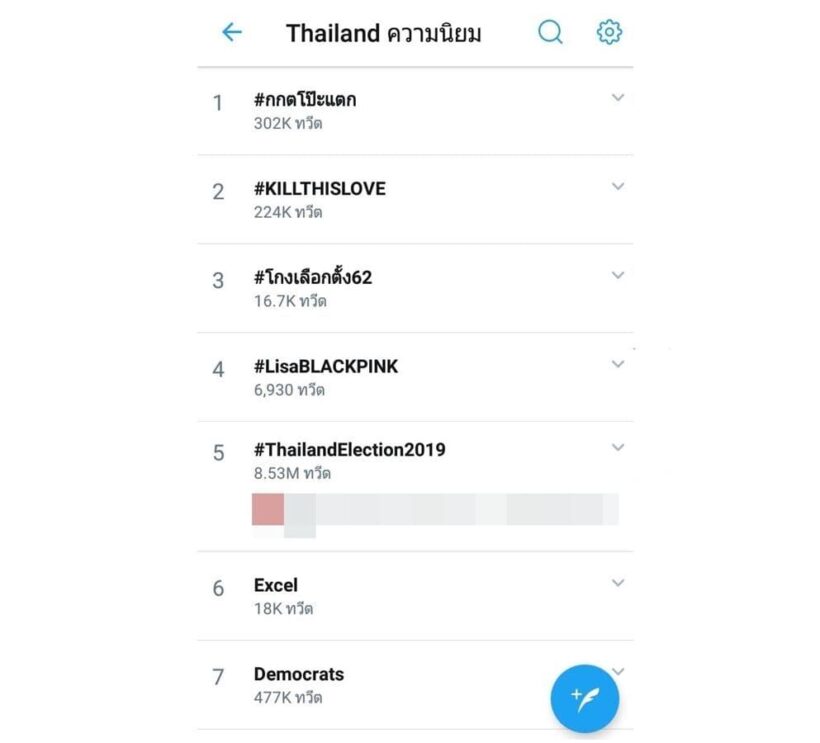Click the pink square in the blurred strip
Screen dimensions: 820x743
click(267, 508)
